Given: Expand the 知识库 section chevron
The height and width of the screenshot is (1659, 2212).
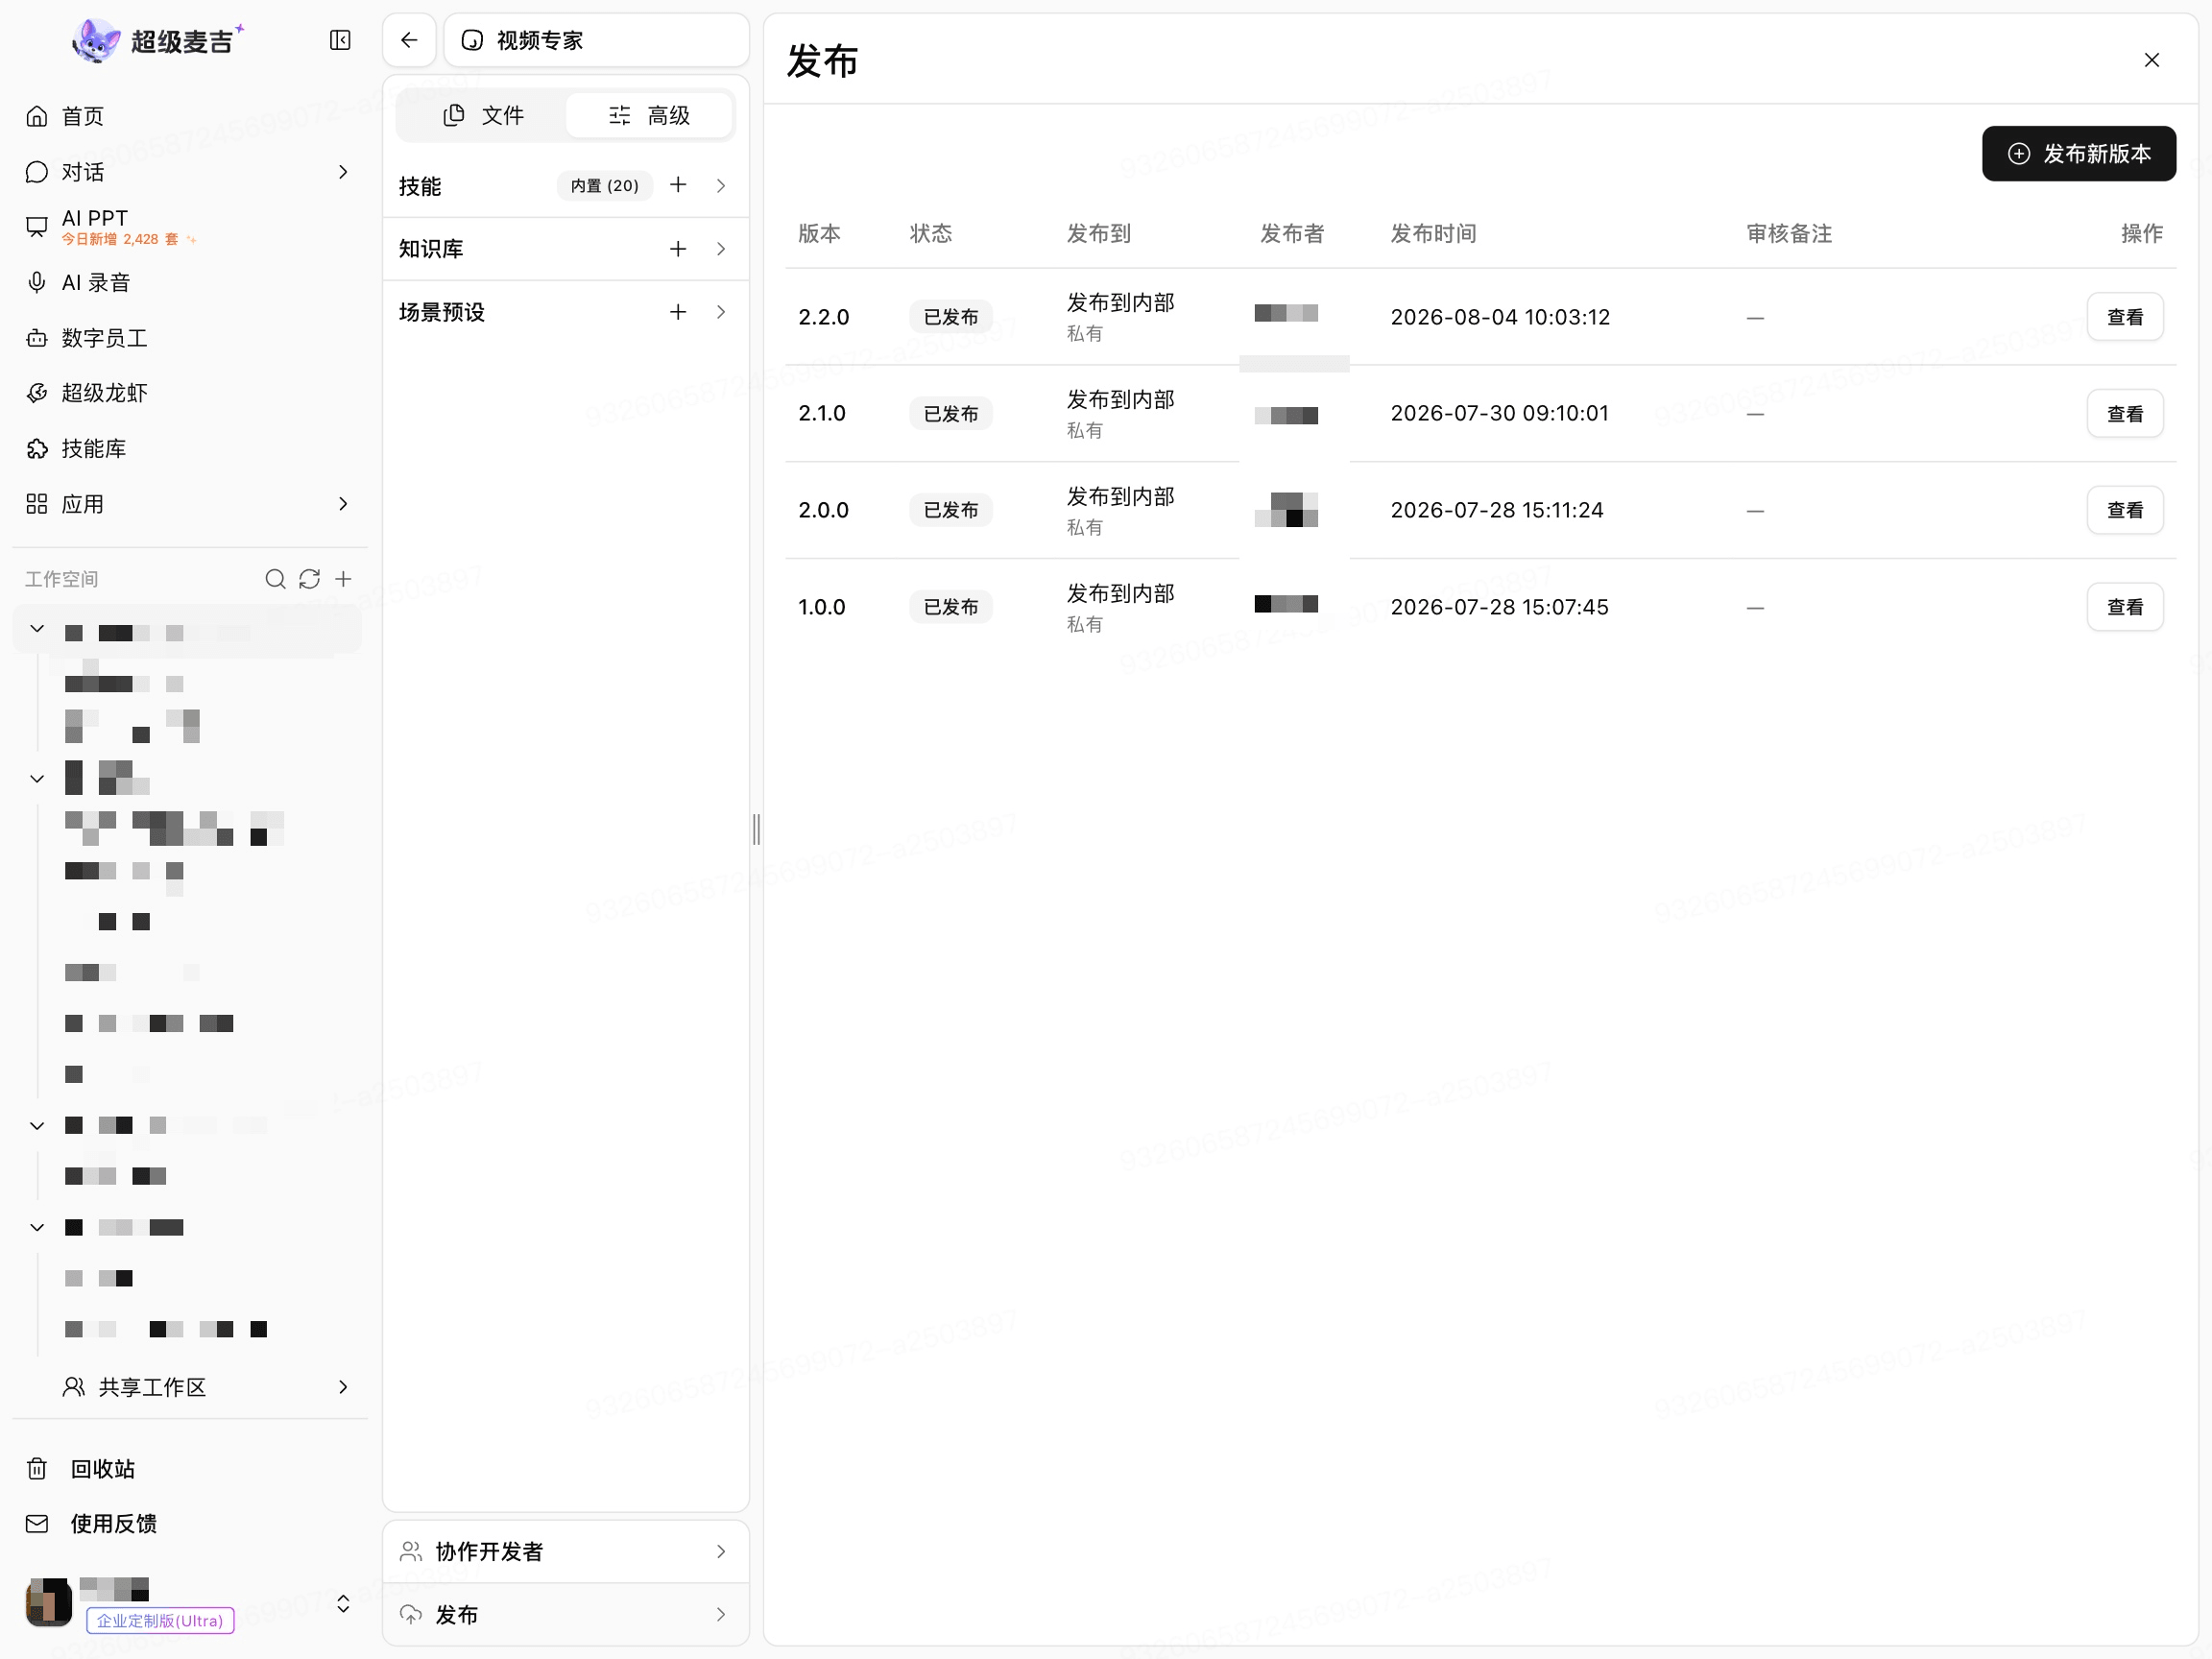Looking at the screenshot, I should coord(721,249).
